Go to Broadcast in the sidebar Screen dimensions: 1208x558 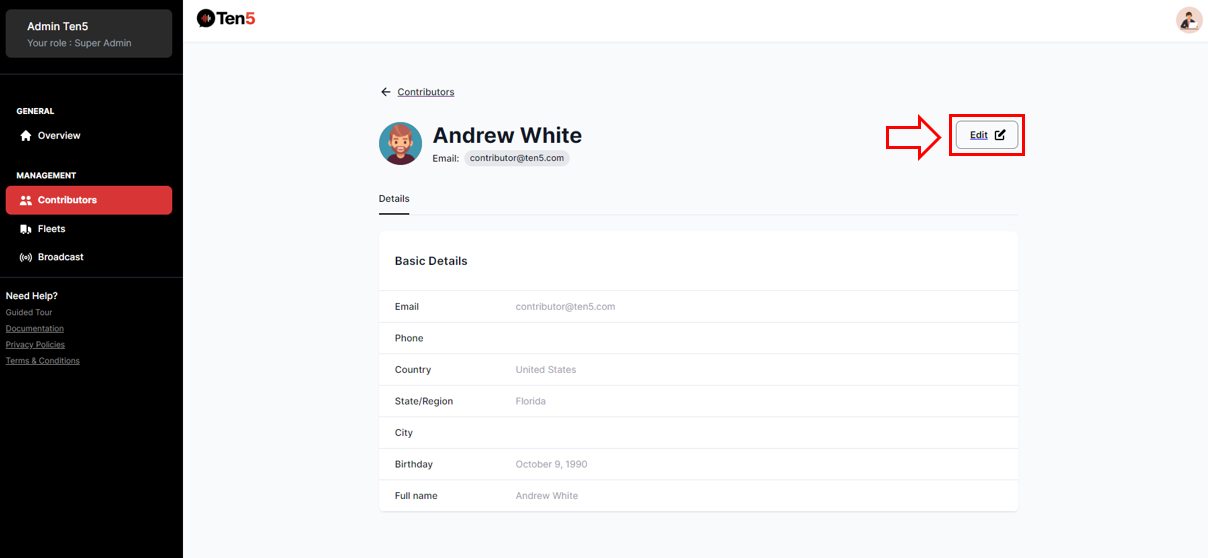60,257
